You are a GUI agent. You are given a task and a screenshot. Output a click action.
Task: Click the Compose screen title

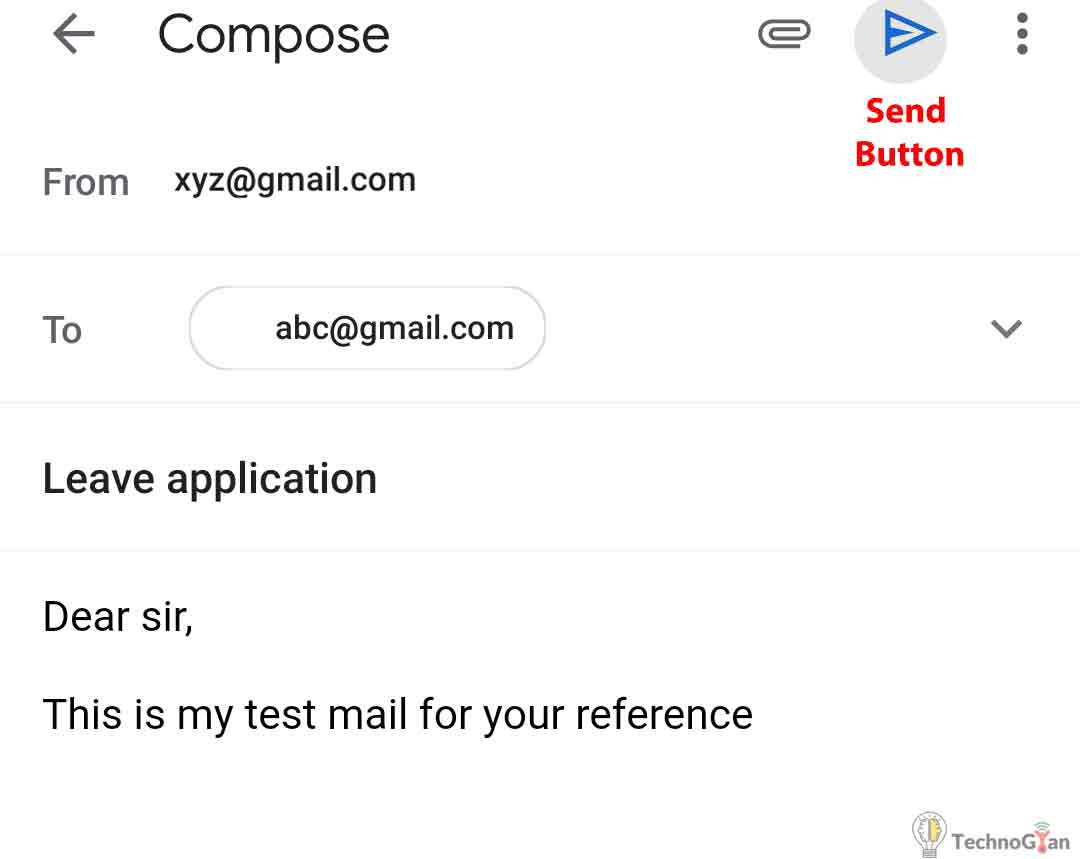(x=273, y=36)
